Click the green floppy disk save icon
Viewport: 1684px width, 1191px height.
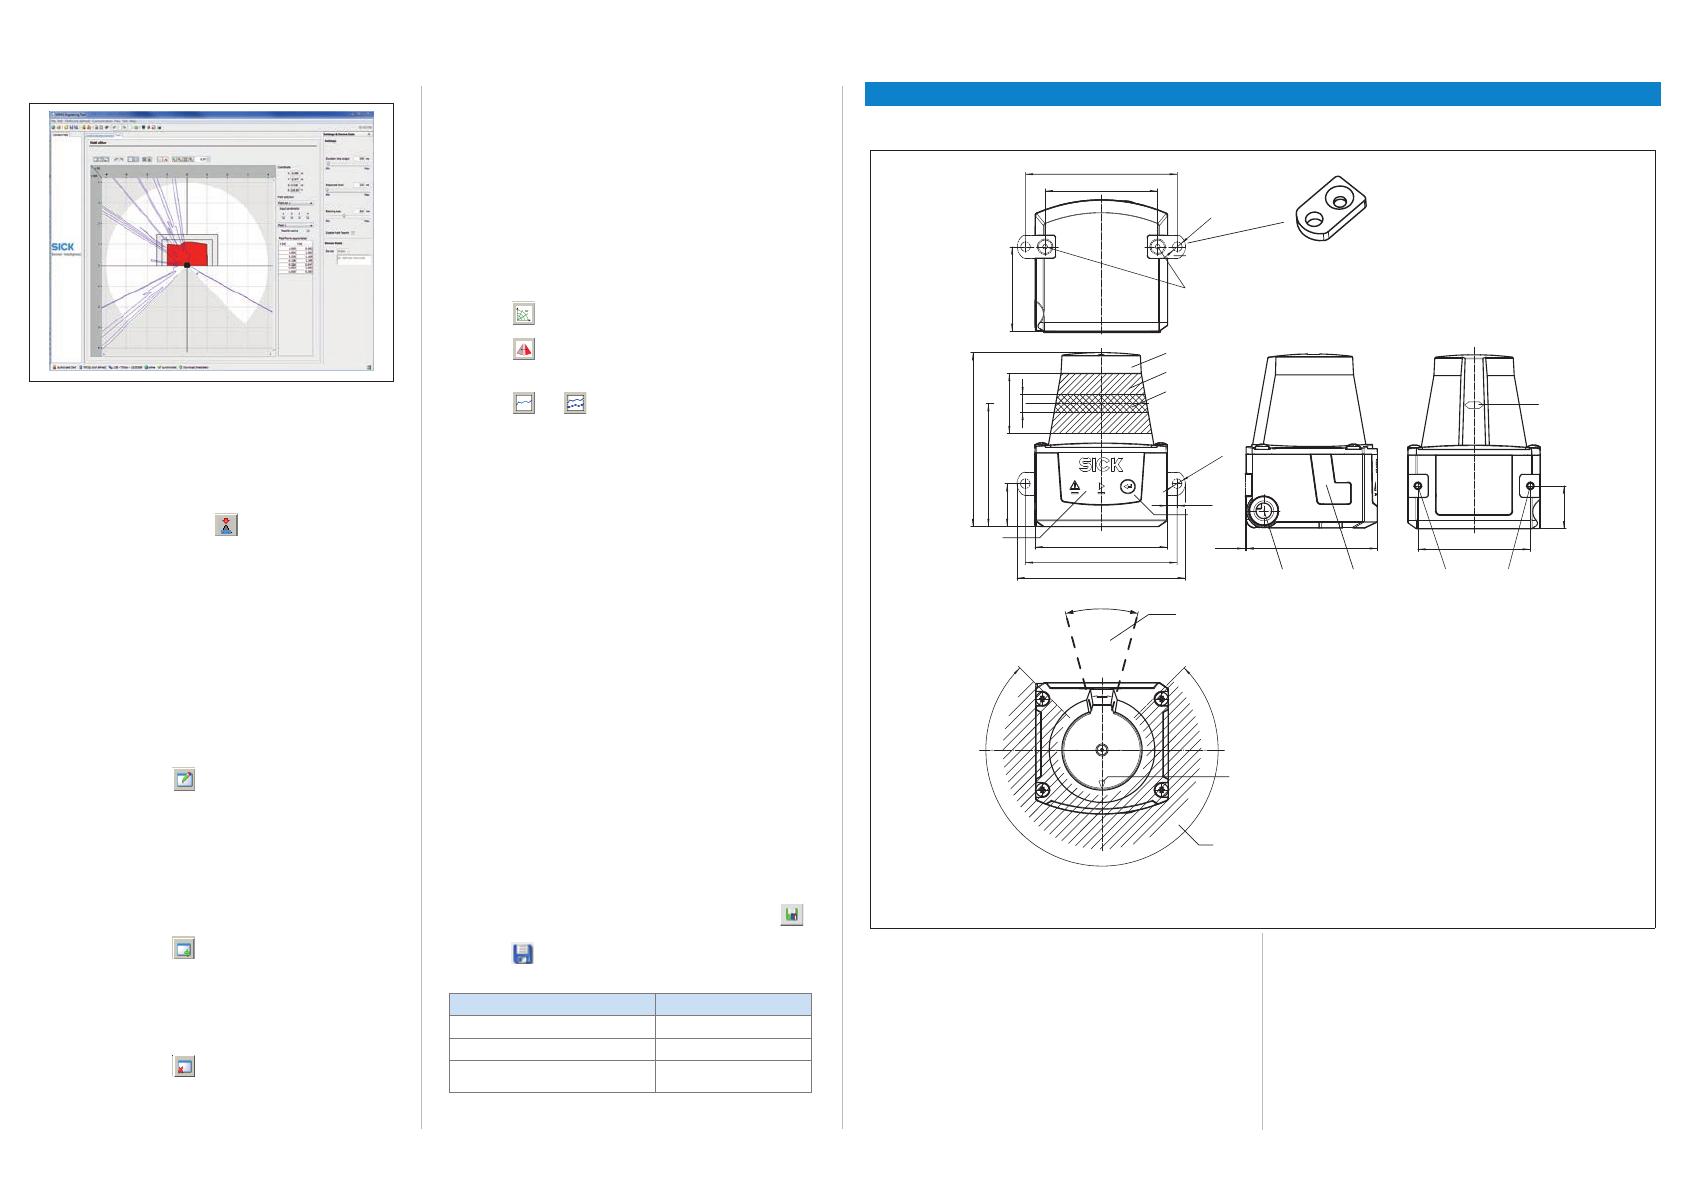pos(791,914)
